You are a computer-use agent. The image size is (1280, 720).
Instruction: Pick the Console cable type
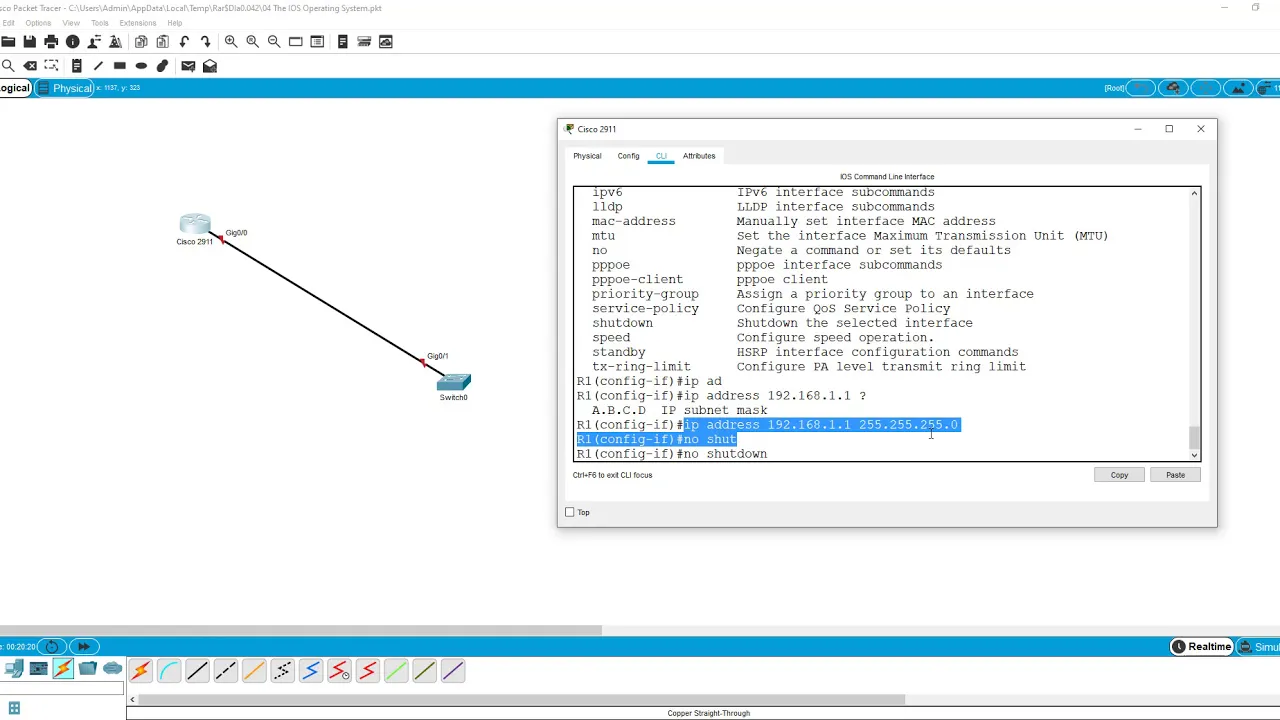169,671
